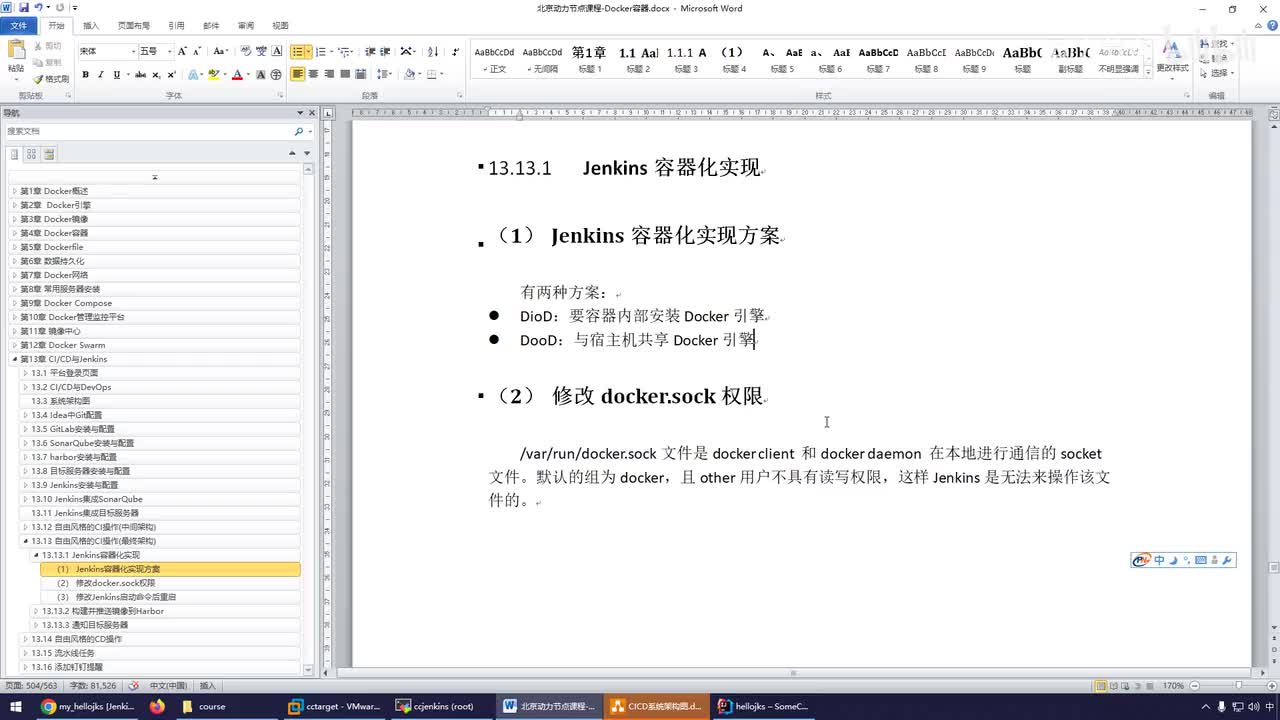Toggle strikethrough (abc) formatting
Viewport: 1280px width, 720px height.
(x=141, y=75)
